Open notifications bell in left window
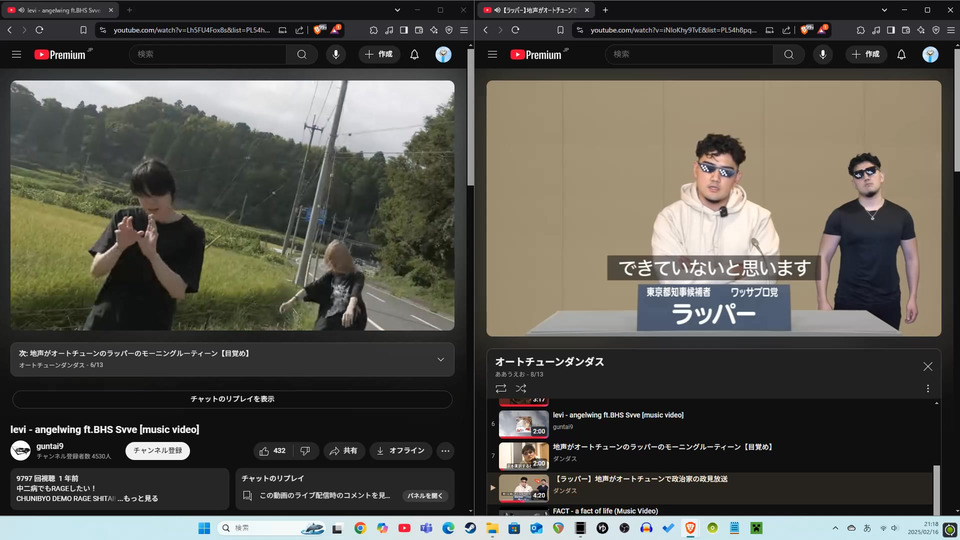Screen dimensions: 960x540 click(x=414, y=54)
